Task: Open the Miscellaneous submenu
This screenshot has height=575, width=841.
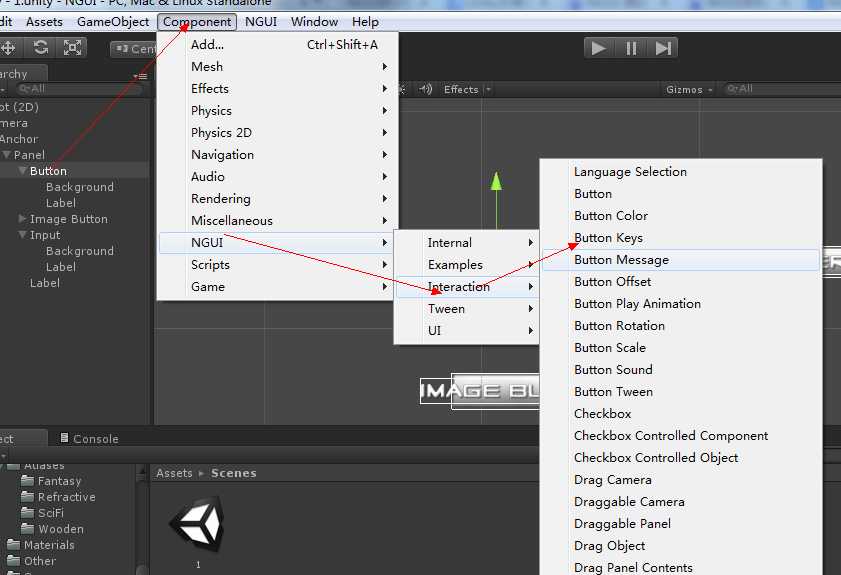Action: [278, 220]
